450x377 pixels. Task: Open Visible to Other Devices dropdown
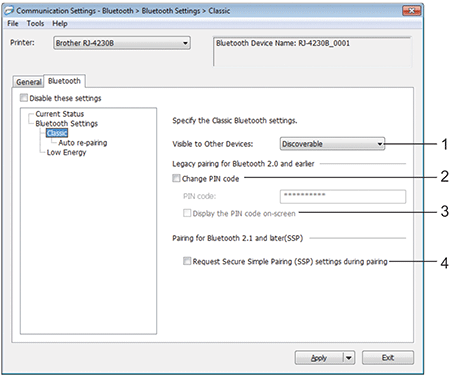coord(332,144)
